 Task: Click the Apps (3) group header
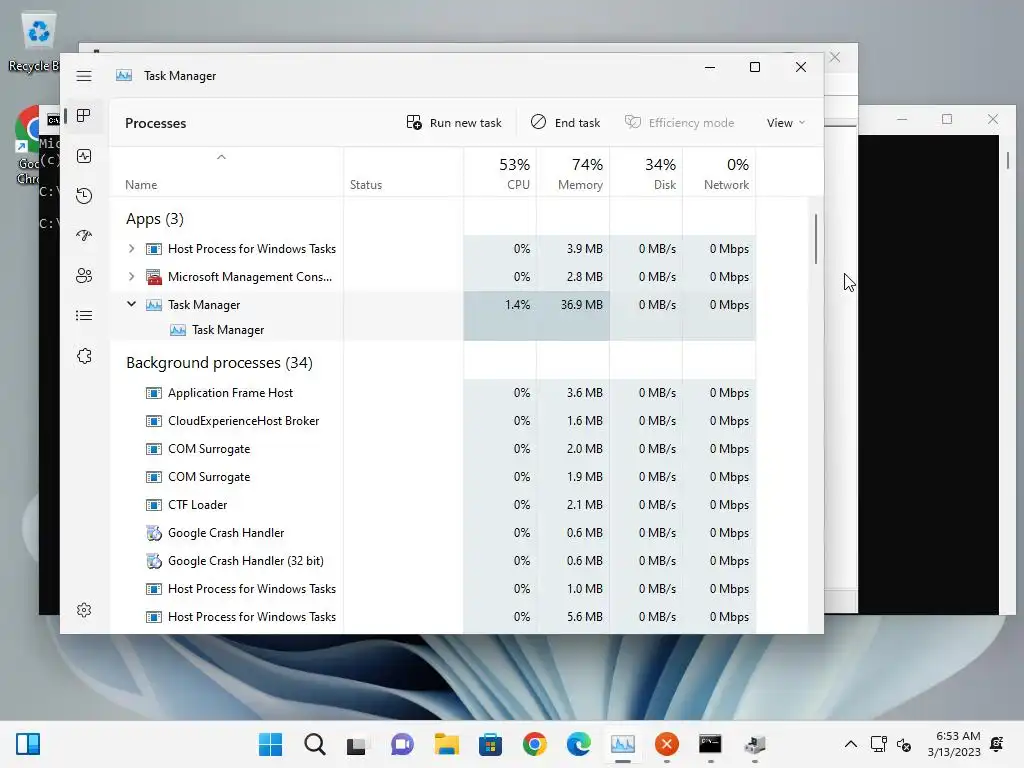point(155,219)
